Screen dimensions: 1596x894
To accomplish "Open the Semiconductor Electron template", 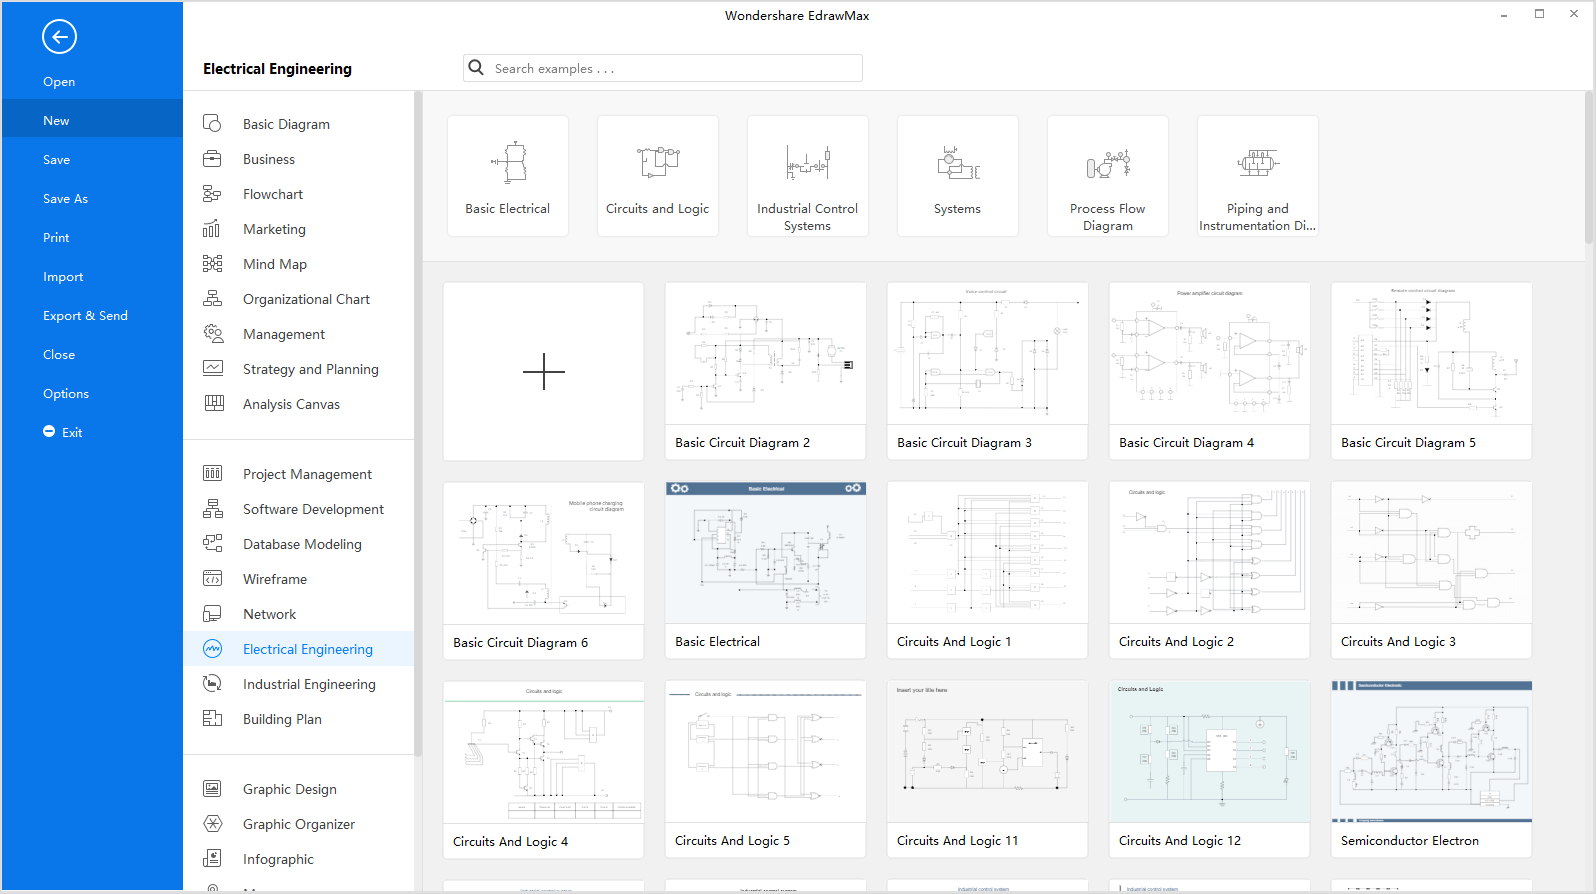I will (x=1431, y=769).
